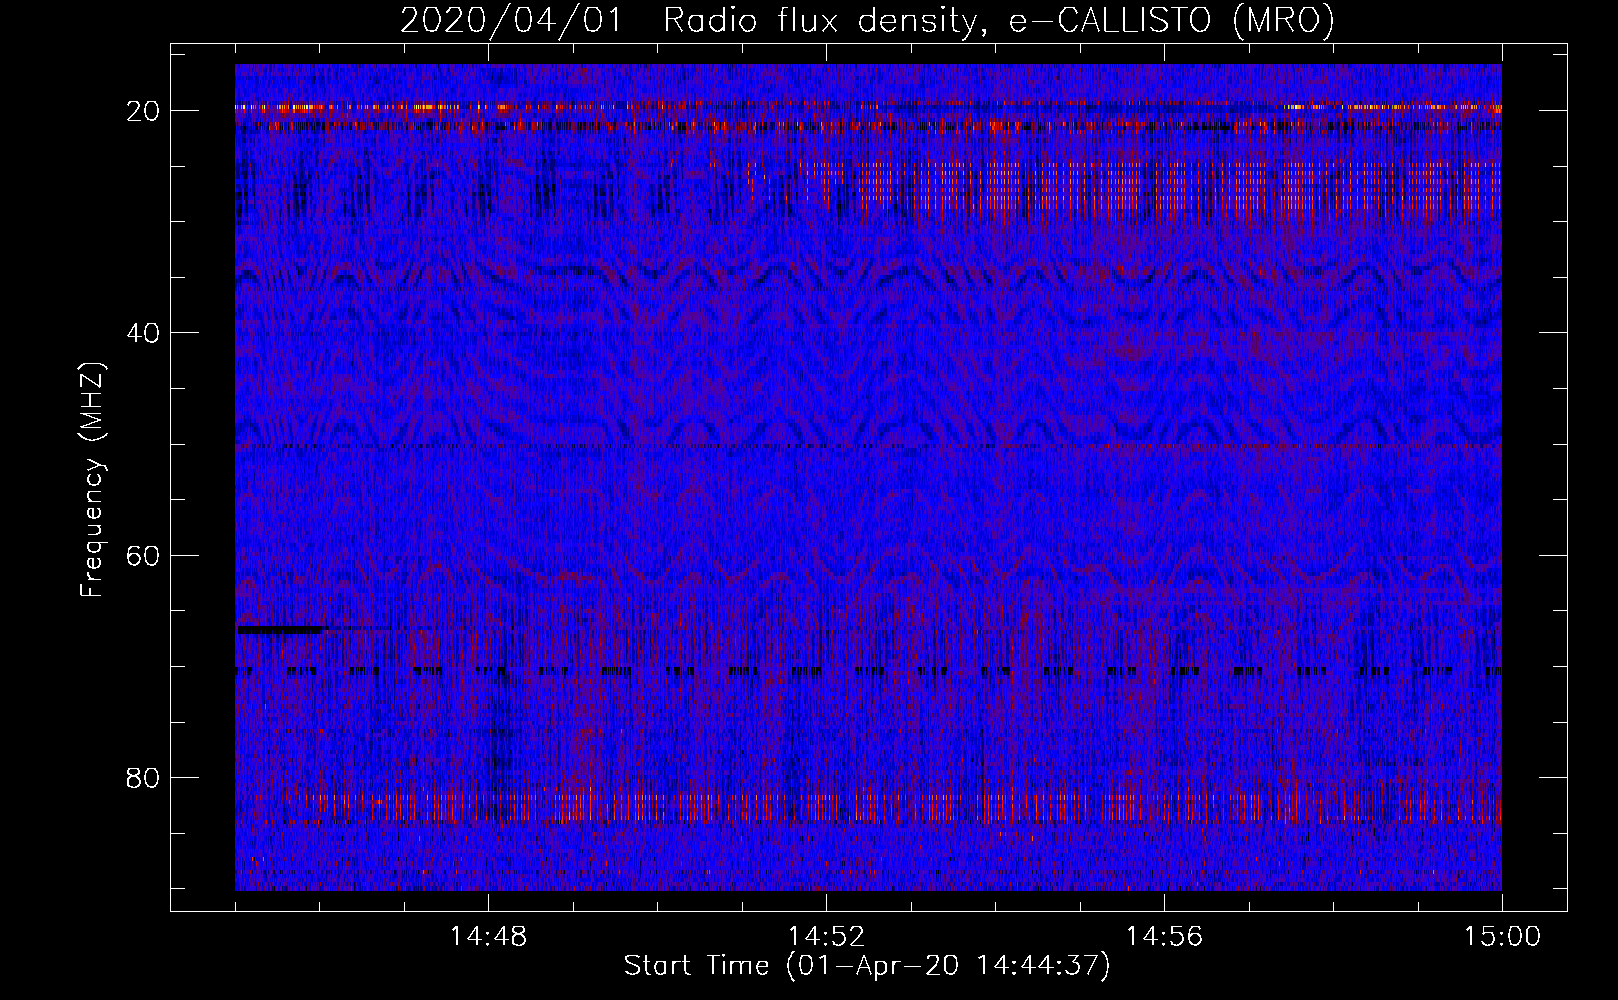Click the 80 MHz frequency tick label
This screenshot has width=1618, height=1000.
pyautogui.click(x=144, y=778)
